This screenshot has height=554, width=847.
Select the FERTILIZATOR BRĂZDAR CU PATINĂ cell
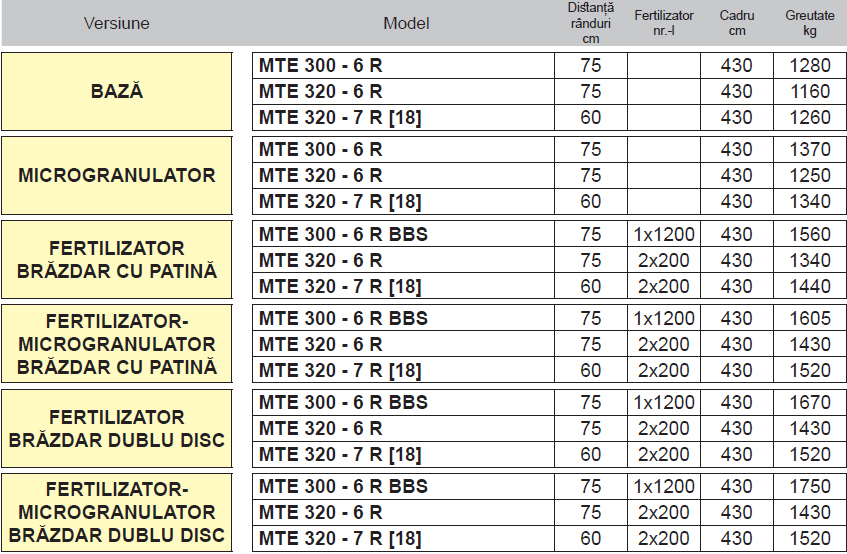coord(117,259)
